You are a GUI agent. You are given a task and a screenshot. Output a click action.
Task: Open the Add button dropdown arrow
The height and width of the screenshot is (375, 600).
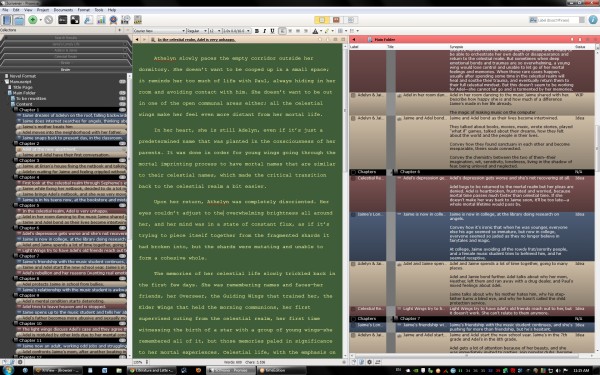coord(41,20)
